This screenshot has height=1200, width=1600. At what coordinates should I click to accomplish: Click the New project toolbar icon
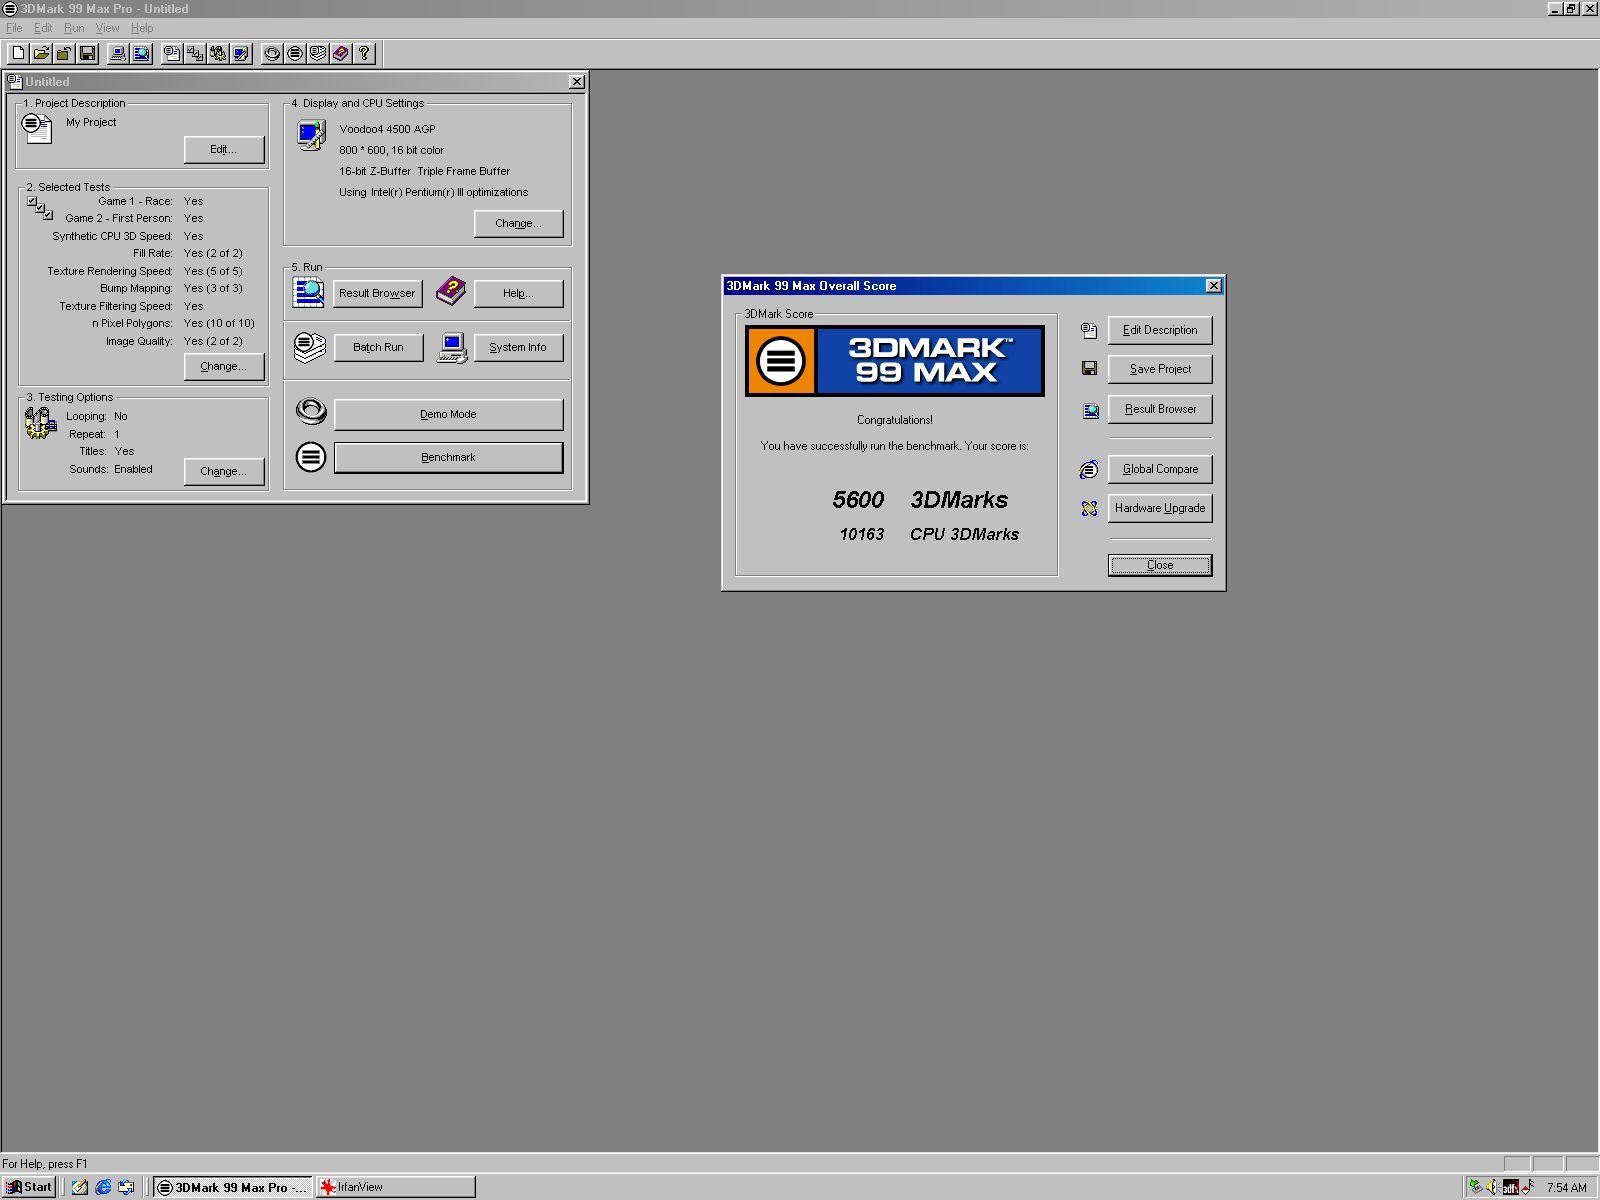[x=18, y=53]
